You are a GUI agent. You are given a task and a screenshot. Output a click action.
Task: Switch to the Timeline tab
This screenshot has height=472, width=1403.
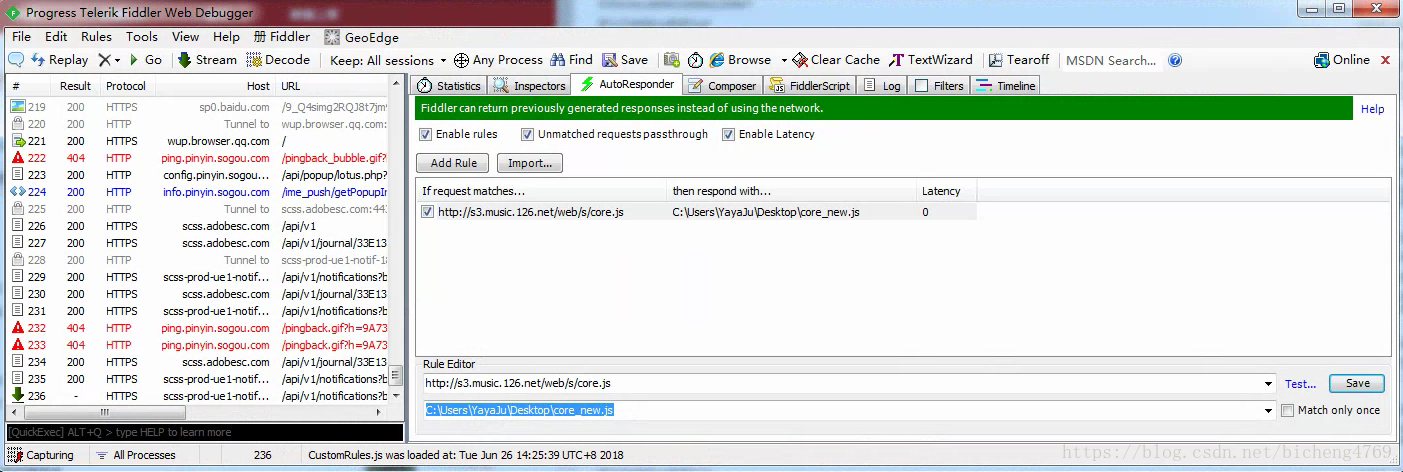coord(1006,86)
